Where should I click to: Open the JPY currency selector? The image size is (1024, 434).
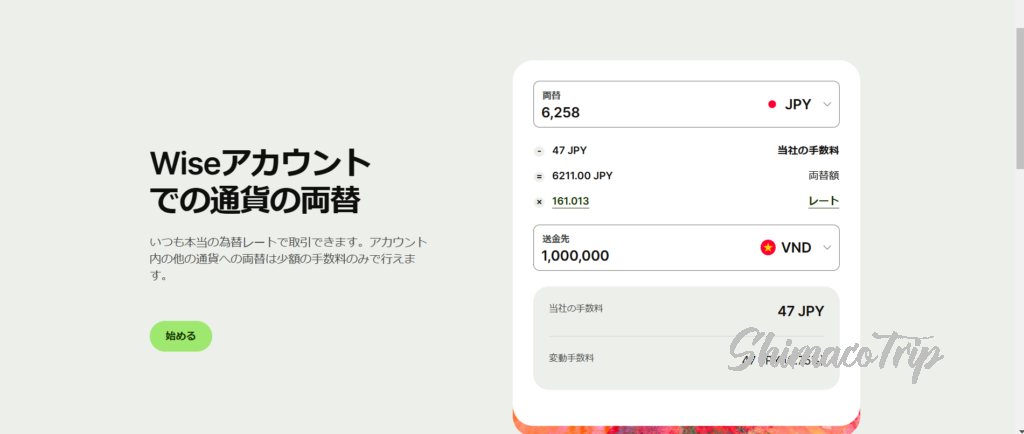pyautogui.click(x=798, y=104)
